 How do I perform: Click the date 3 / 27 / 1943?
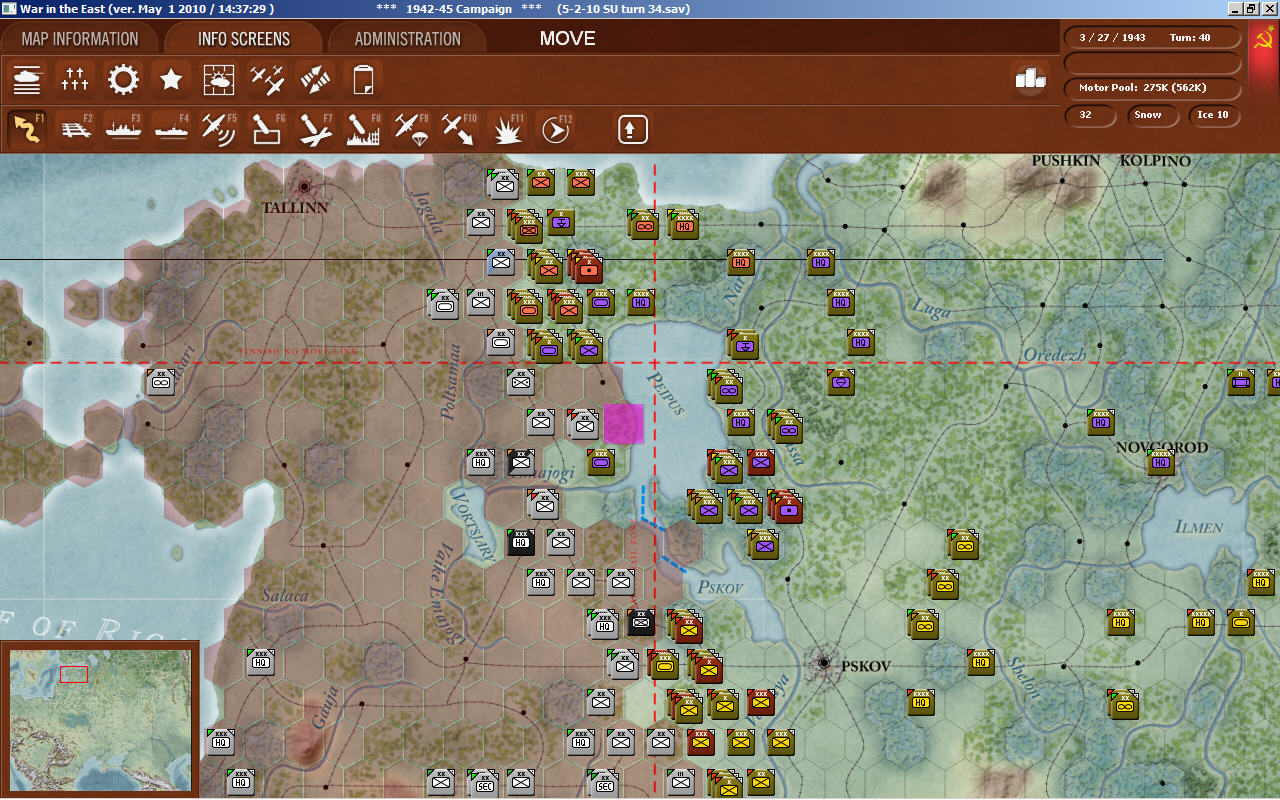pyautogui.click(x=1112, y=38)
